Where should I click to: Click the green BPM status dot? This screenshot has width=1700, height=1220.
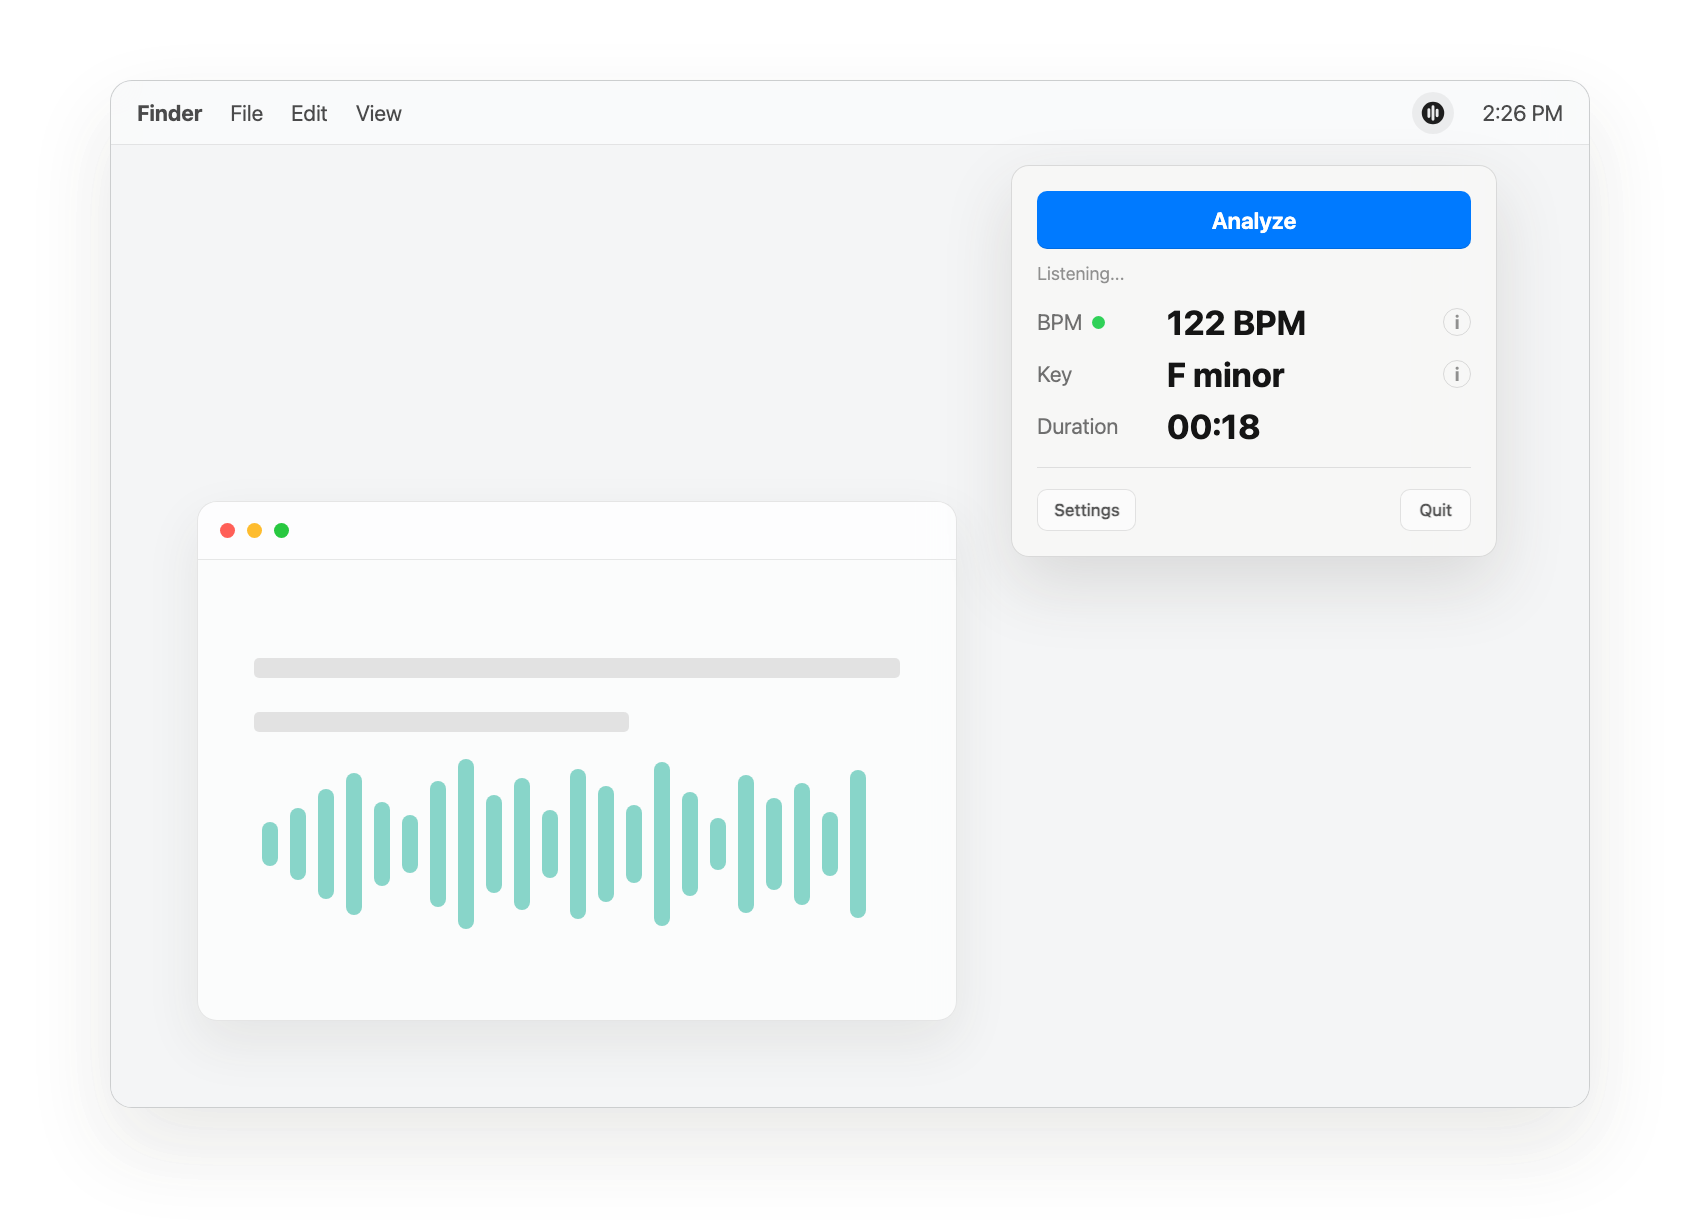(1098, 322)
